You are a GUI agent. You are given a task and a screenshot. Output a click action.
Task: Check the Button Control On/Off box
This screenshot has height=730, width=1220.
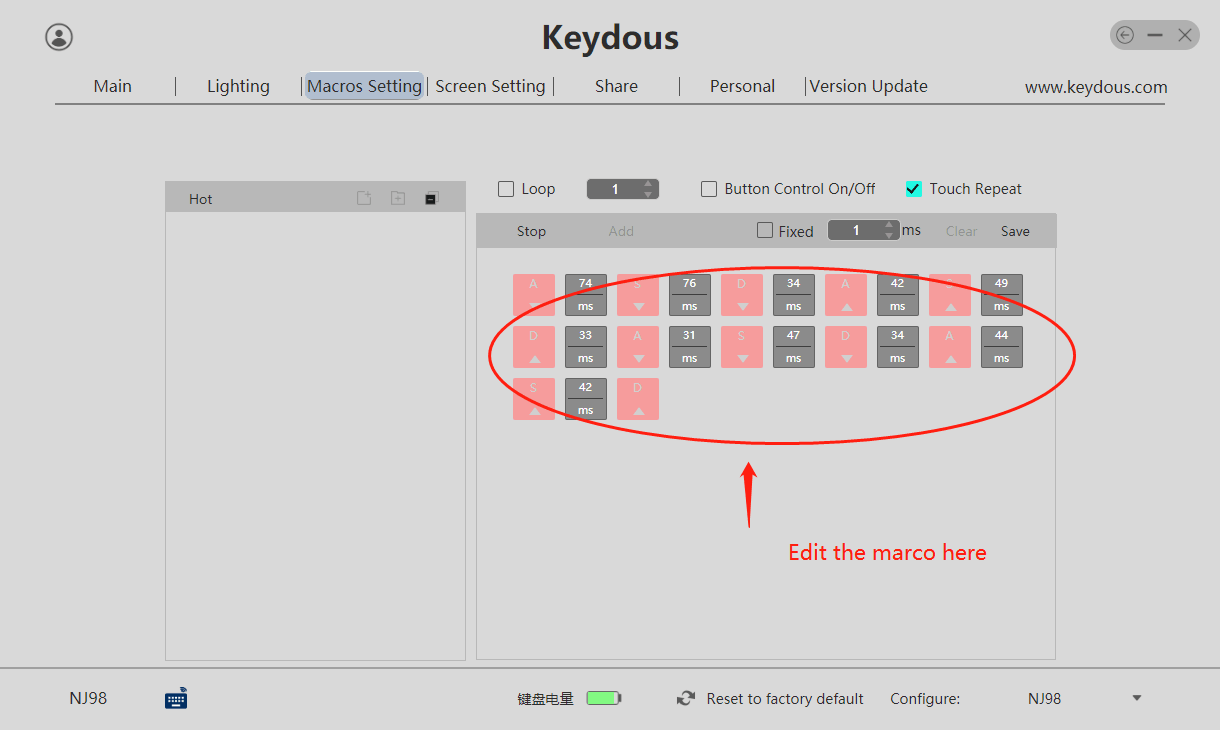click(x=709, y=189)
